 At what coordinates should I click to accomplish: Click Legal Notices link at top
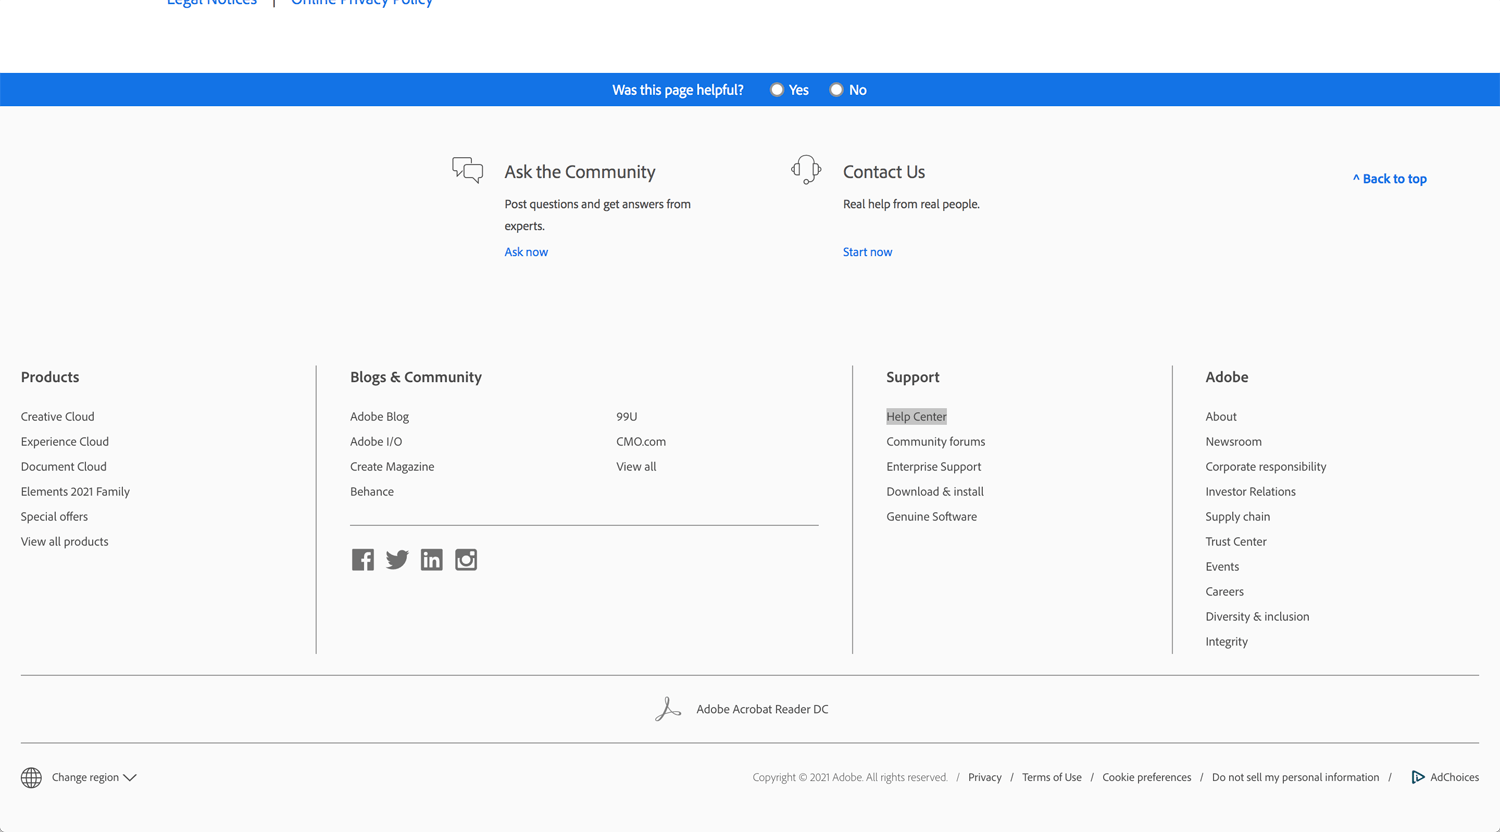tap(212, 3)
